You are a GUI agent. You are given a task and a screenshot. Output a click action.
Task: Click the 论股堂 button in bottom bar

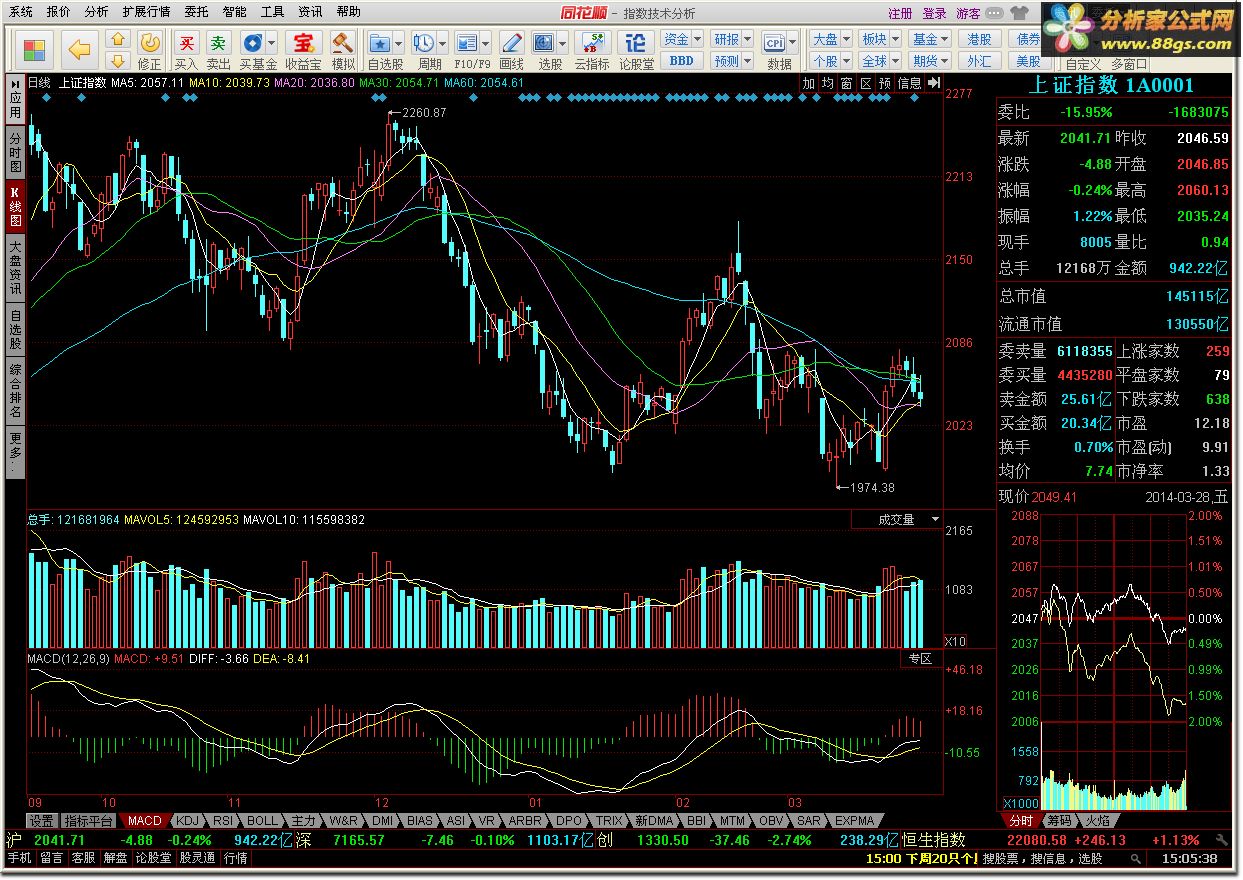(153, 858)
